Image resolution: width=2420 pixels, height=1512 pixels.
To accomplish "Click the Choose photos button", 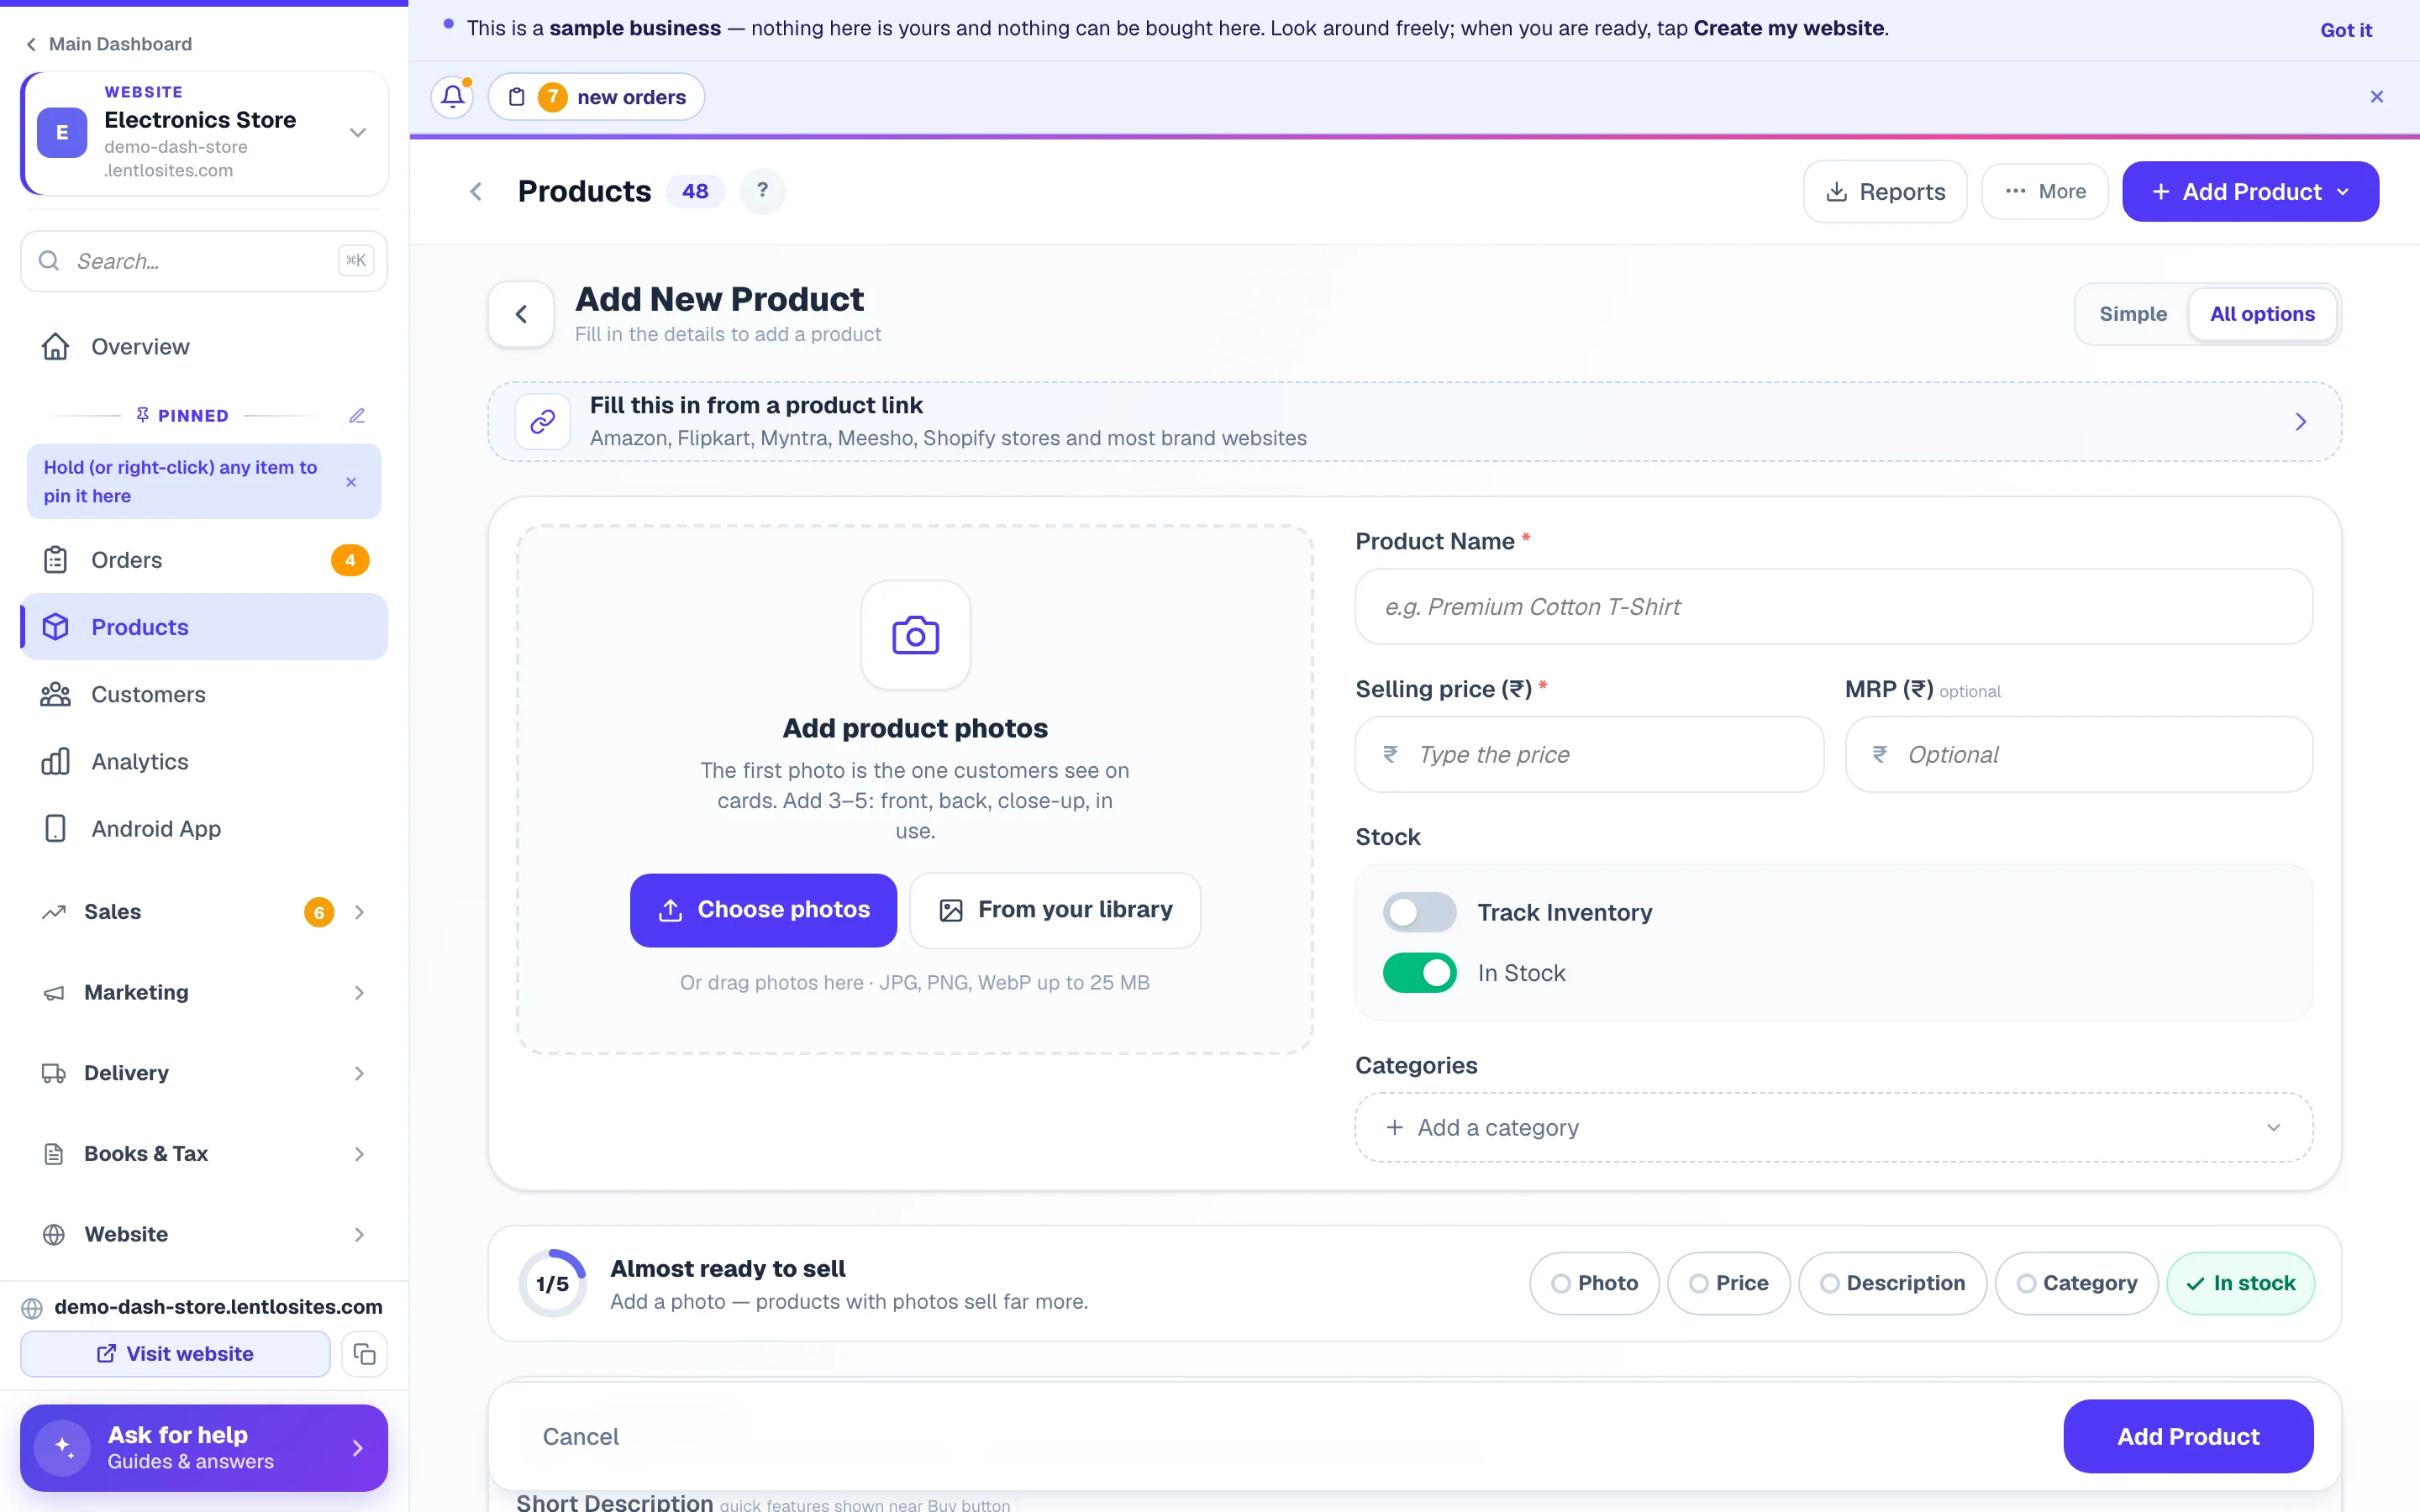I will click(x=763, y=910).
